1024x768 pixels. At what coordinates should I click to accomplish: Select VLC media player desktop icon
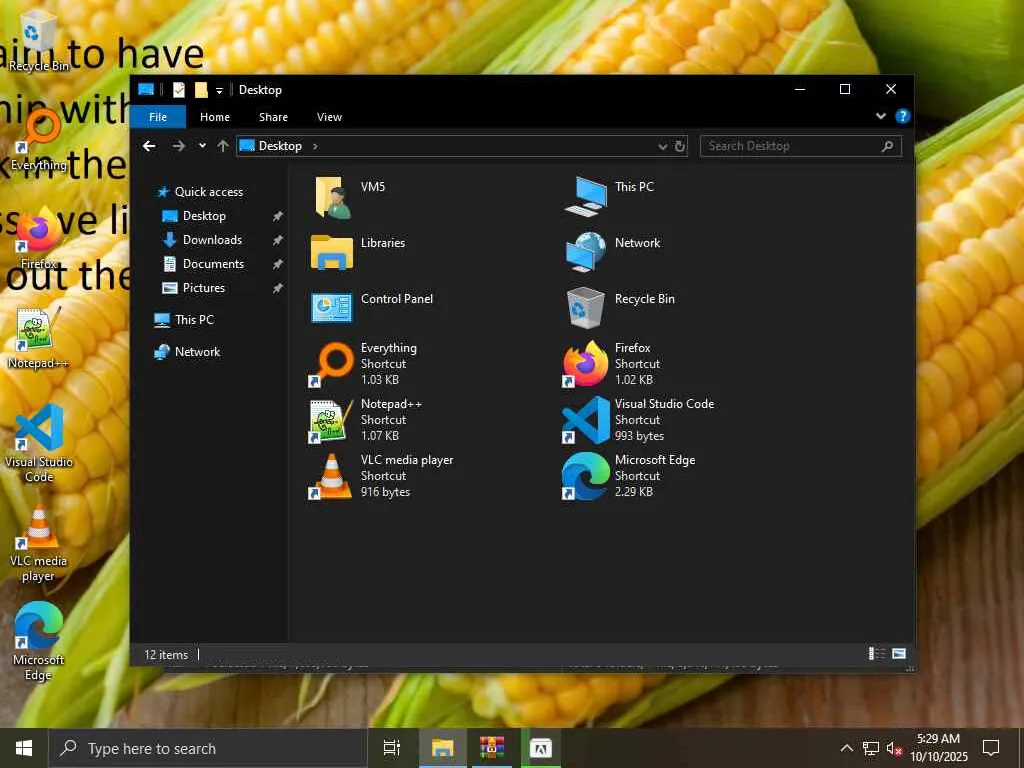(39, 543)
